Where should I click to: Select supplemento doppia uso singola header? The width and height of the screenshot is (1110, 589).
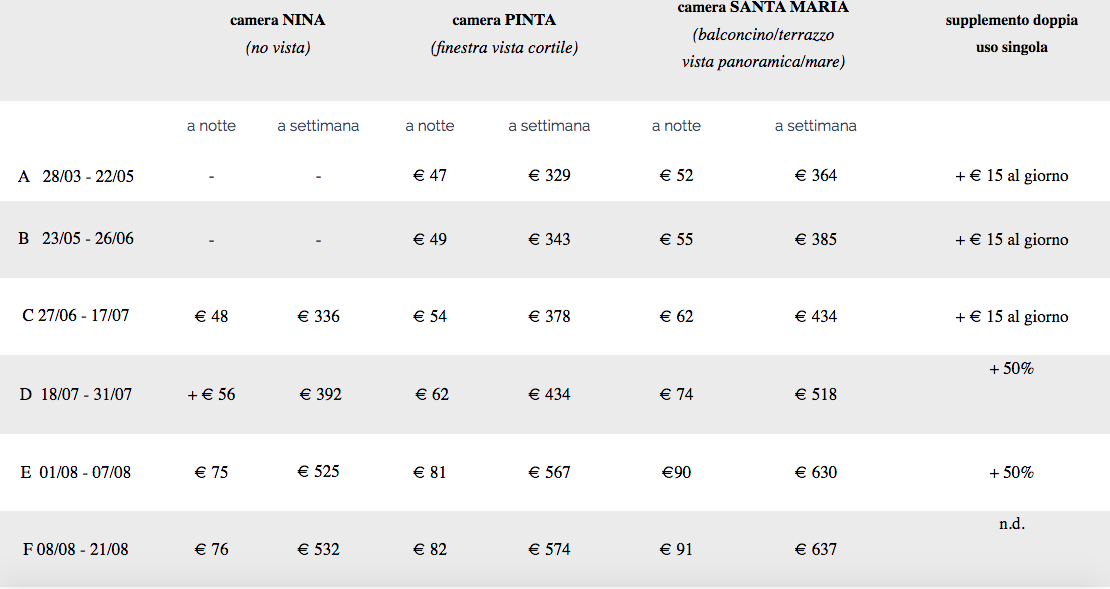coord(1012,33)
